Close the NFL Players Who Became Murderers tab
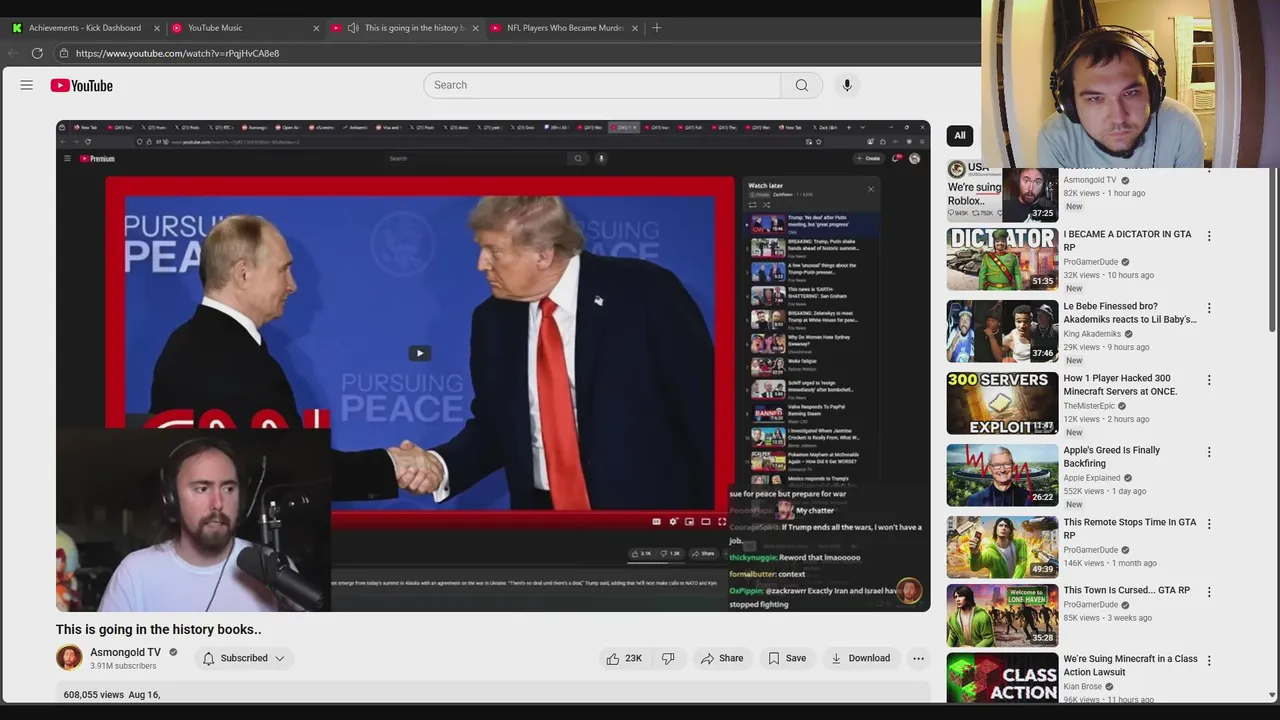Screen dimensions: 1280x720 point(635,28)
